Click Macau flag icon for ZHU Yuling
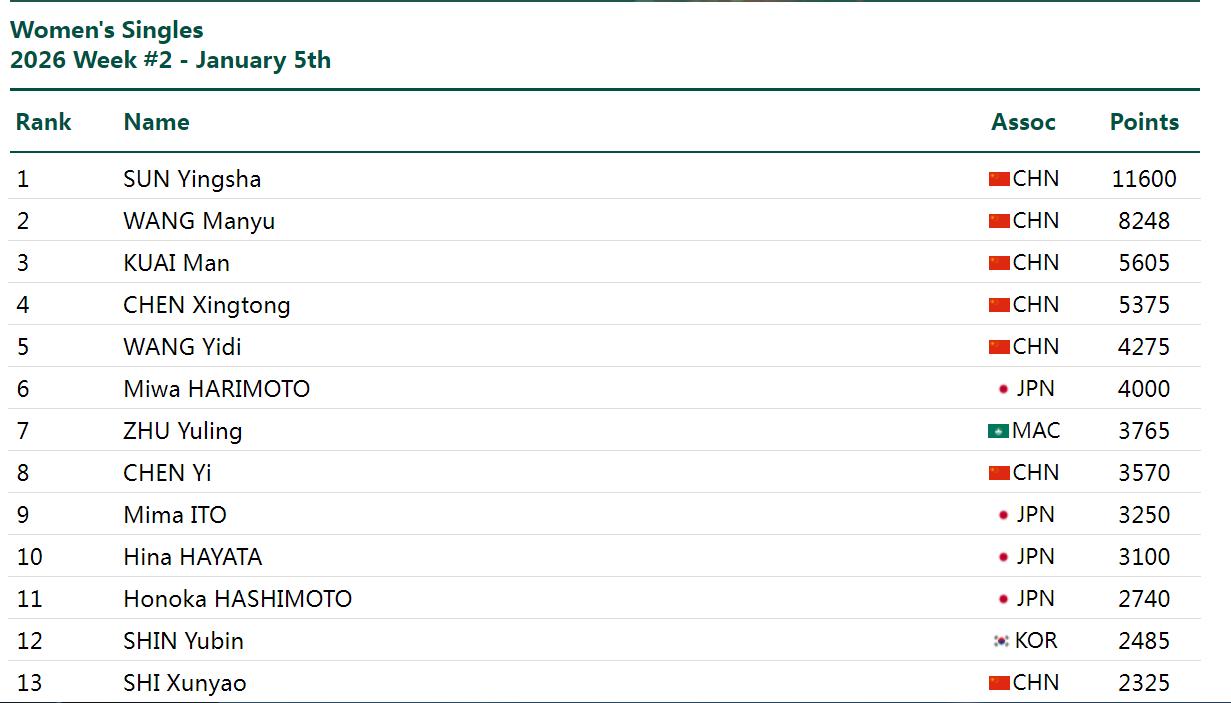The height and width of the screenshot is (703, 1231). point(998,431)
